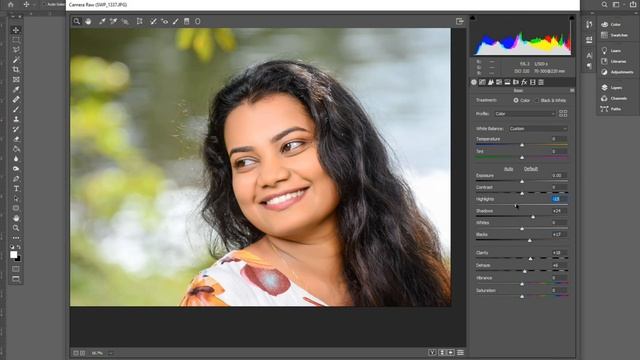Click the Highlights value input field

coord(559,199)
